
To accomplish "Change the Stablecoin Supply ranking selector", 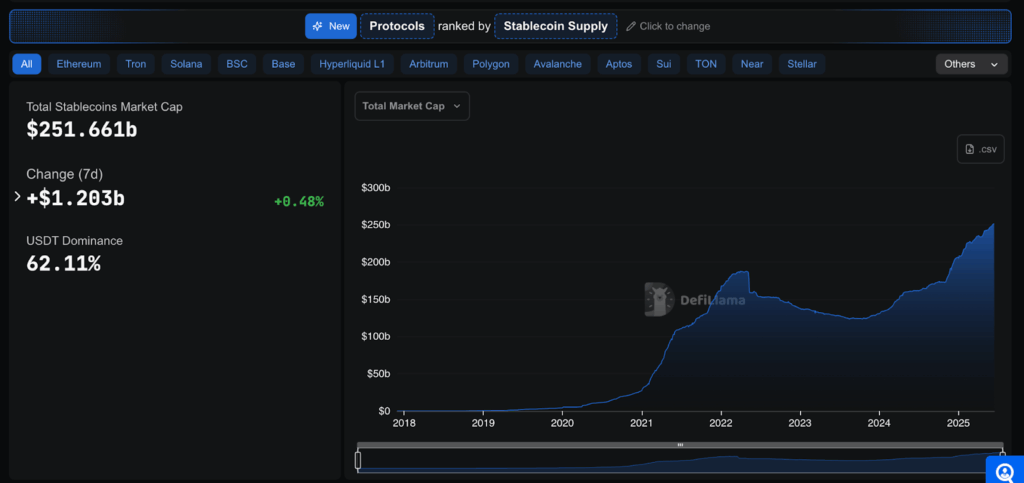I will coord(556,26).
